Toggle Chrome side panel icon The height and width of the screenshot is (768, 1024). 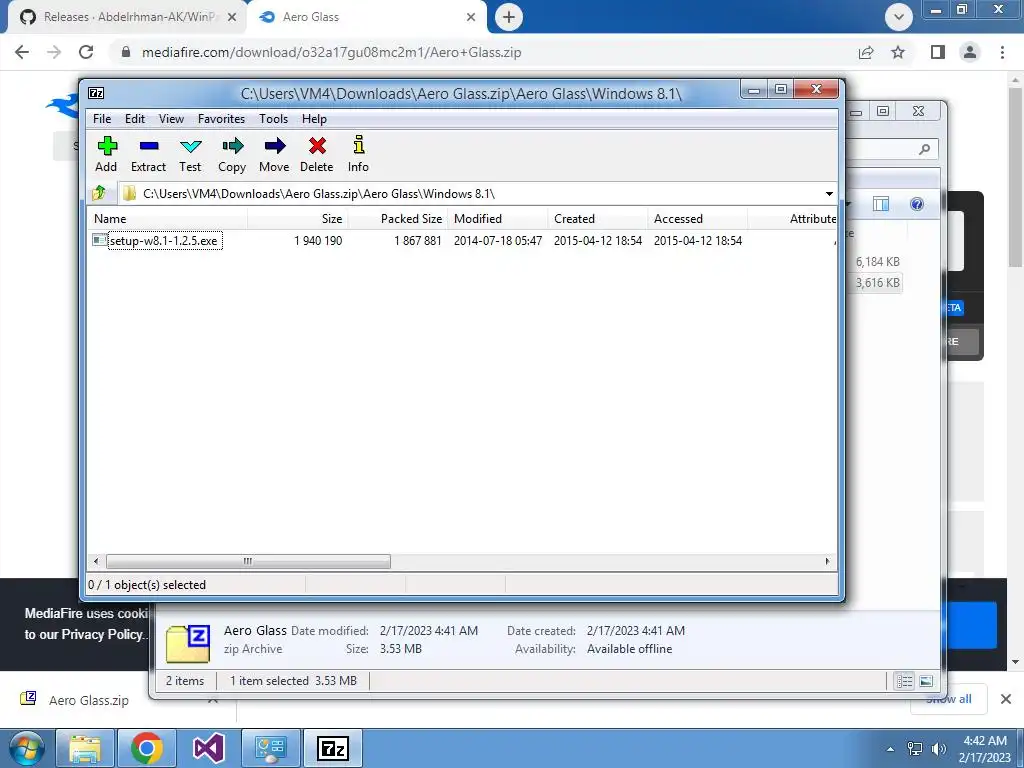pyautogui.click(x=938, y=52)
